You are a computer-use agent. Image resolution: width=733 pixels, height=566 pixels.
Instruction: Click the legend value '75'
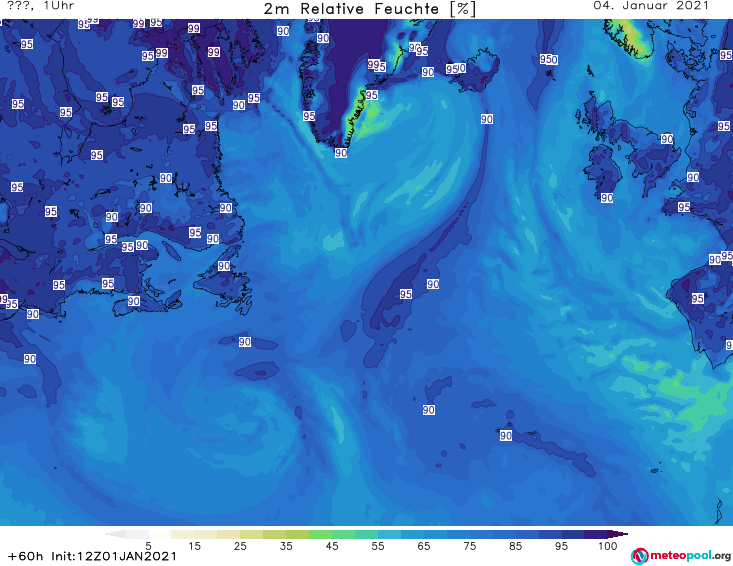(x=469, y=546)
